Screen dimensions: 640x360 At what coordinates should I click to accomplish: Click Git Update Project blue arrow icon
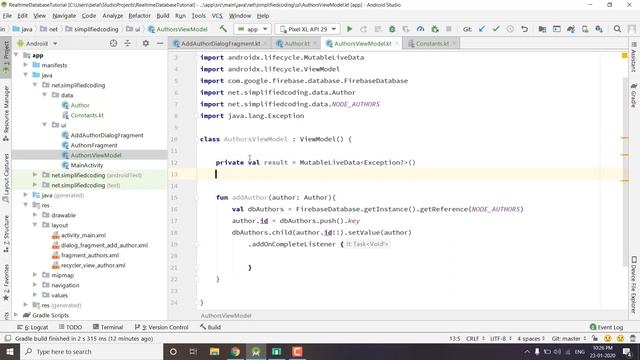[482, 29]
